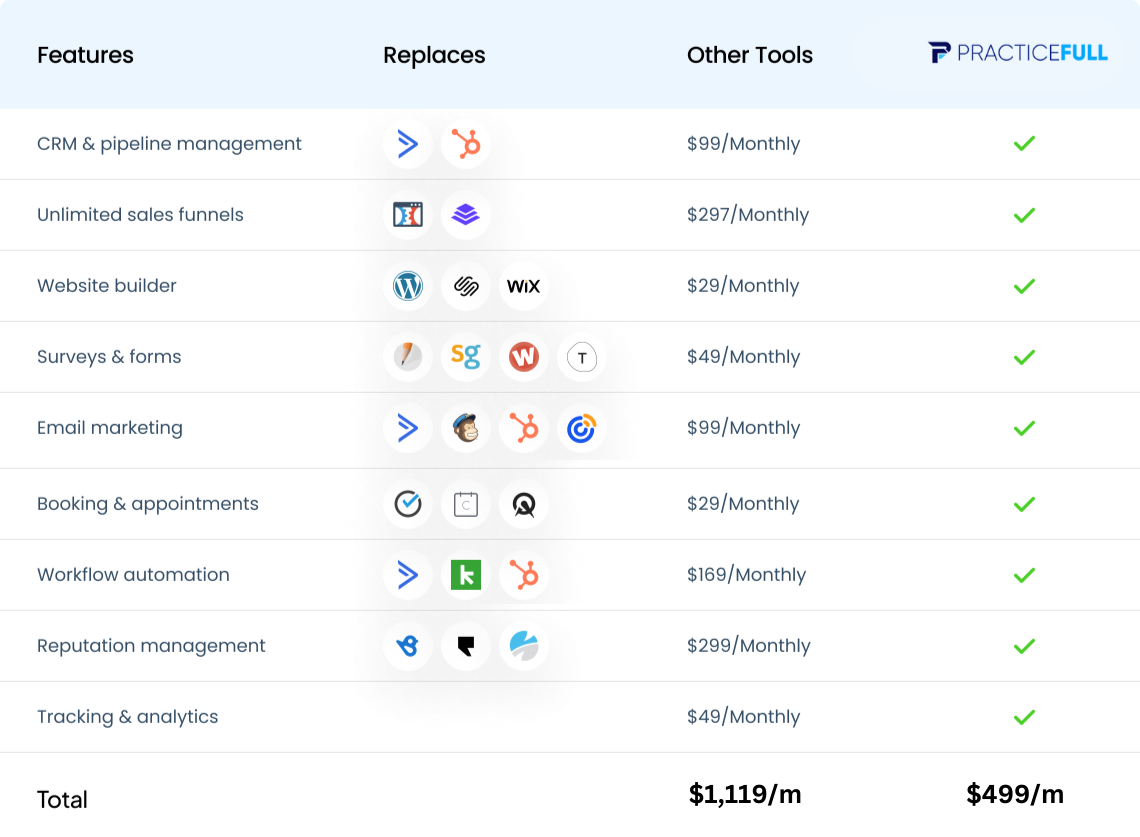Select the blue-orange concentric circle logo
Viewport: 1140px width, 837px height.
[582, 428]
